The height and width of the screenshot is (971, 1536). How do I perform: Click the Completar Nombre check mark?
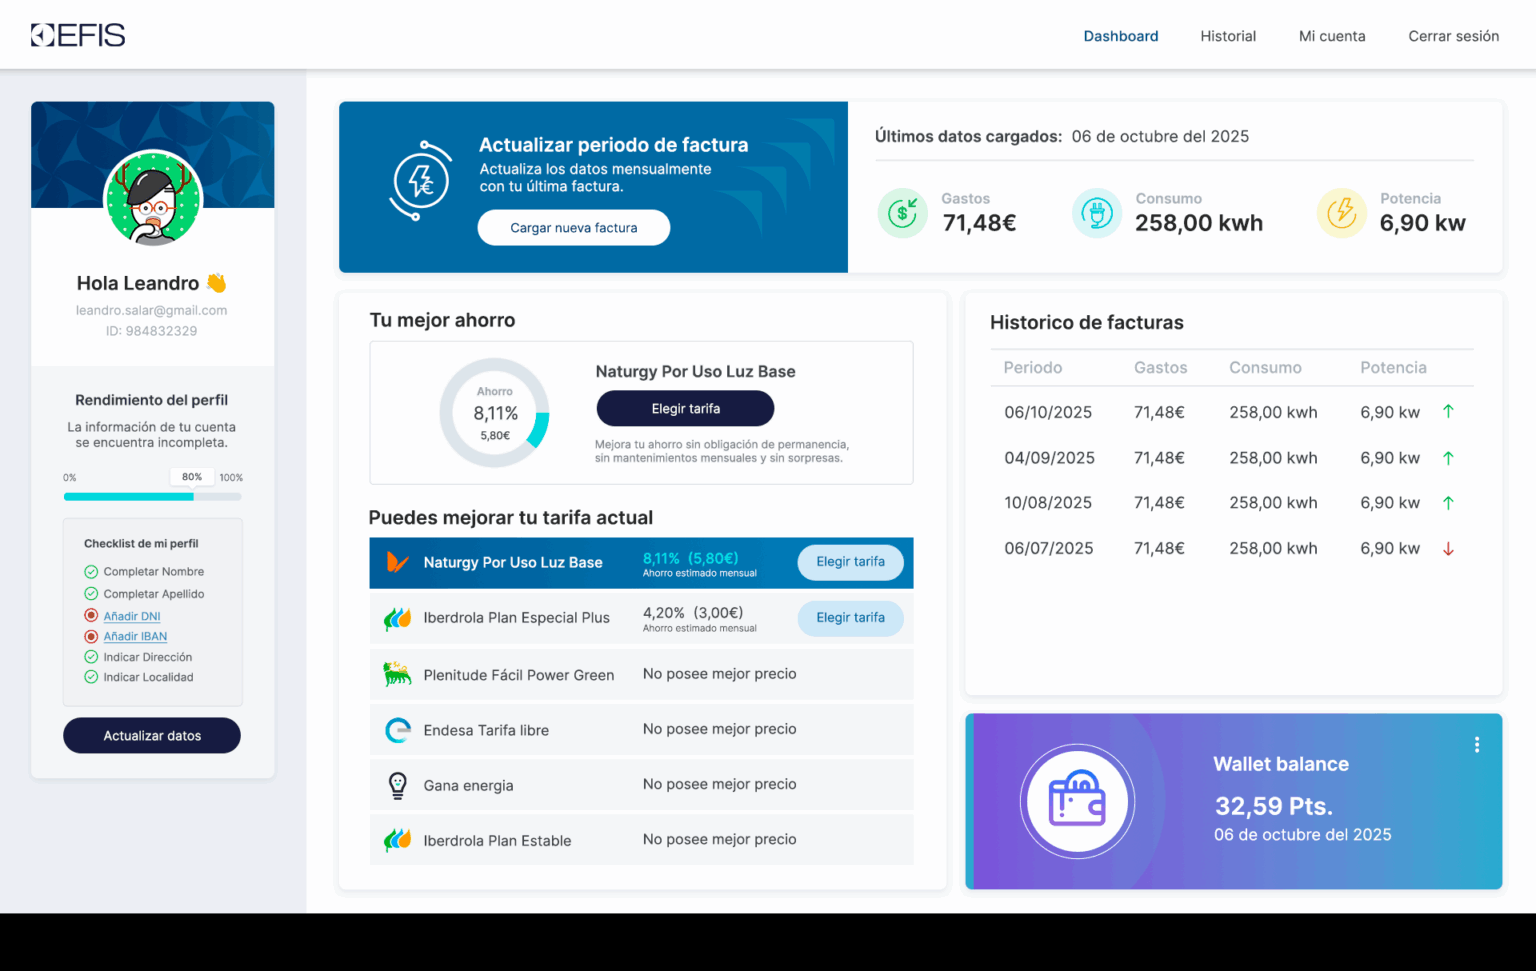tap(91, 572)
